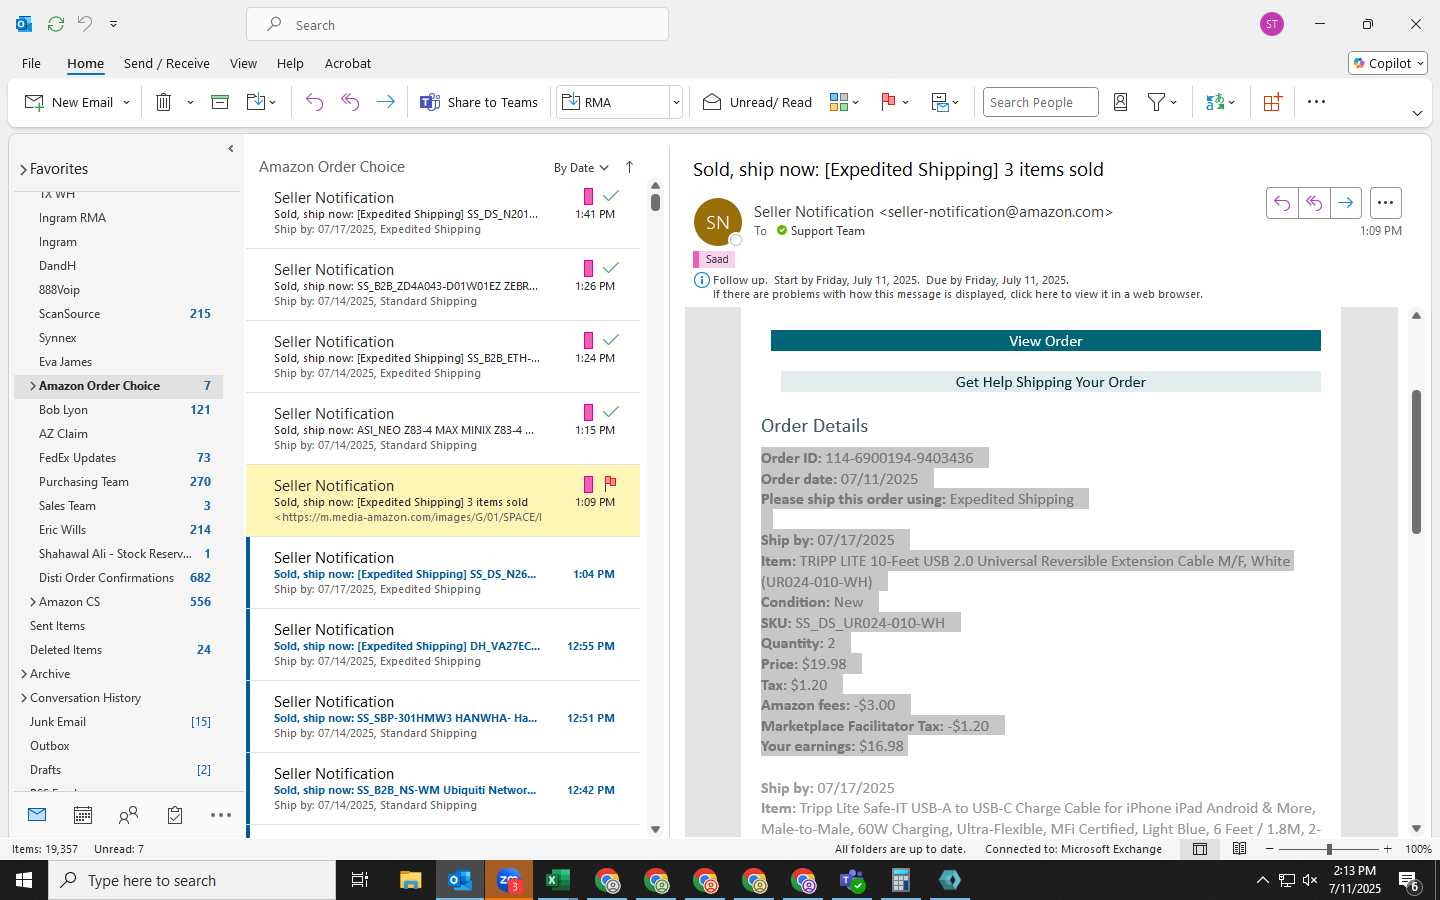This screenshot has width=1440, height=900.
Task: Toggle Unread/Read for selected message
Action: [x=757, y=102]
